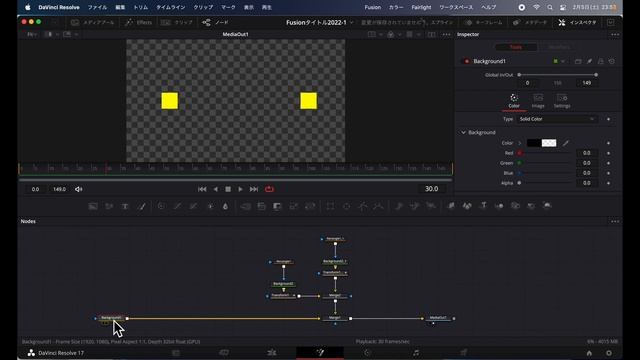Toggle audio mute speaker icon
Screen dimensions: 640x360
point(79,189)
